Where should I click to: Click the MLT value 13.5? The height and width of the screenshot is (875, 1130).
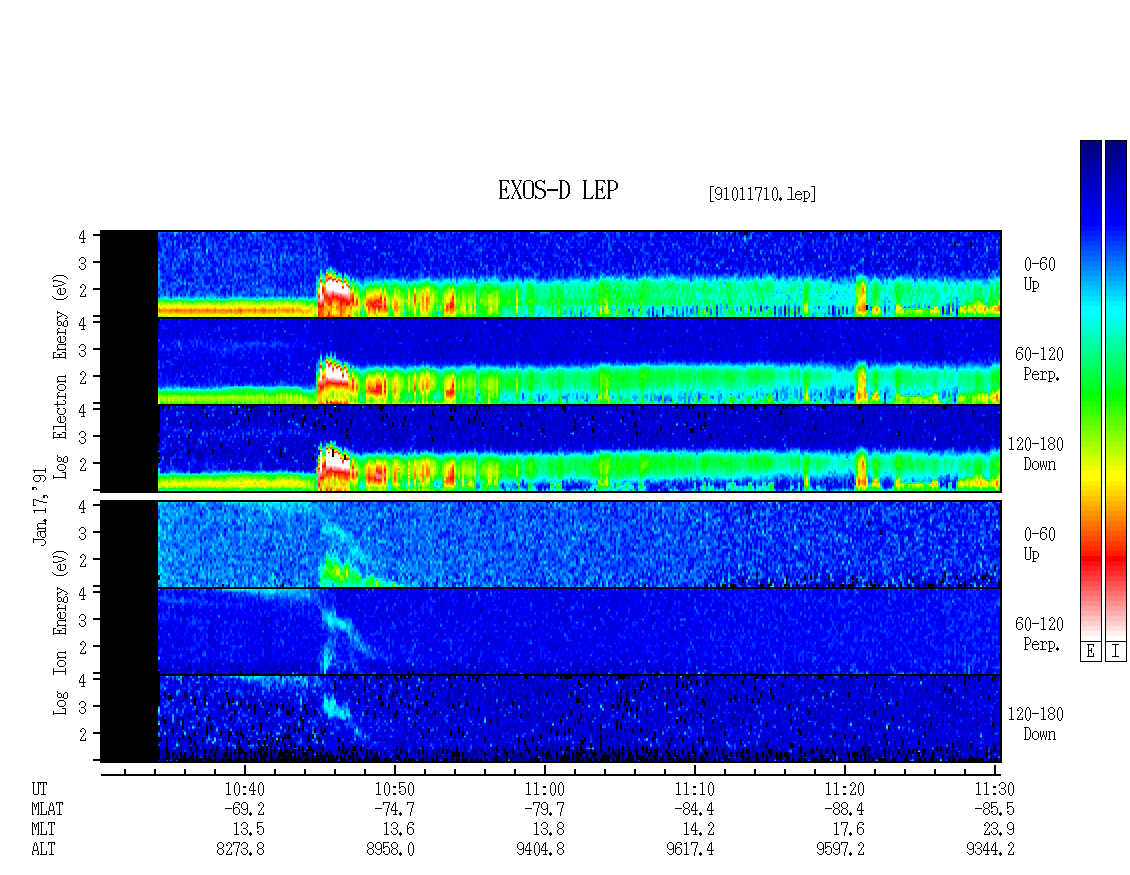pos(249,830)
